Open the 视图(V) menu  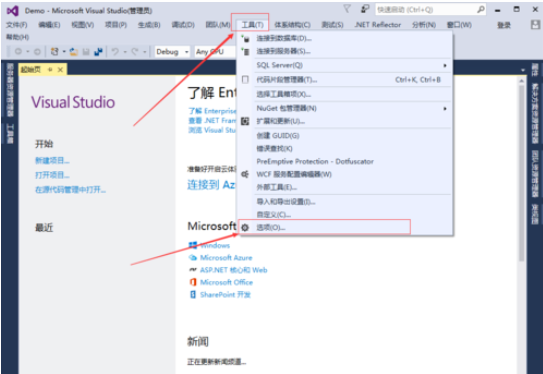point(82,25)
